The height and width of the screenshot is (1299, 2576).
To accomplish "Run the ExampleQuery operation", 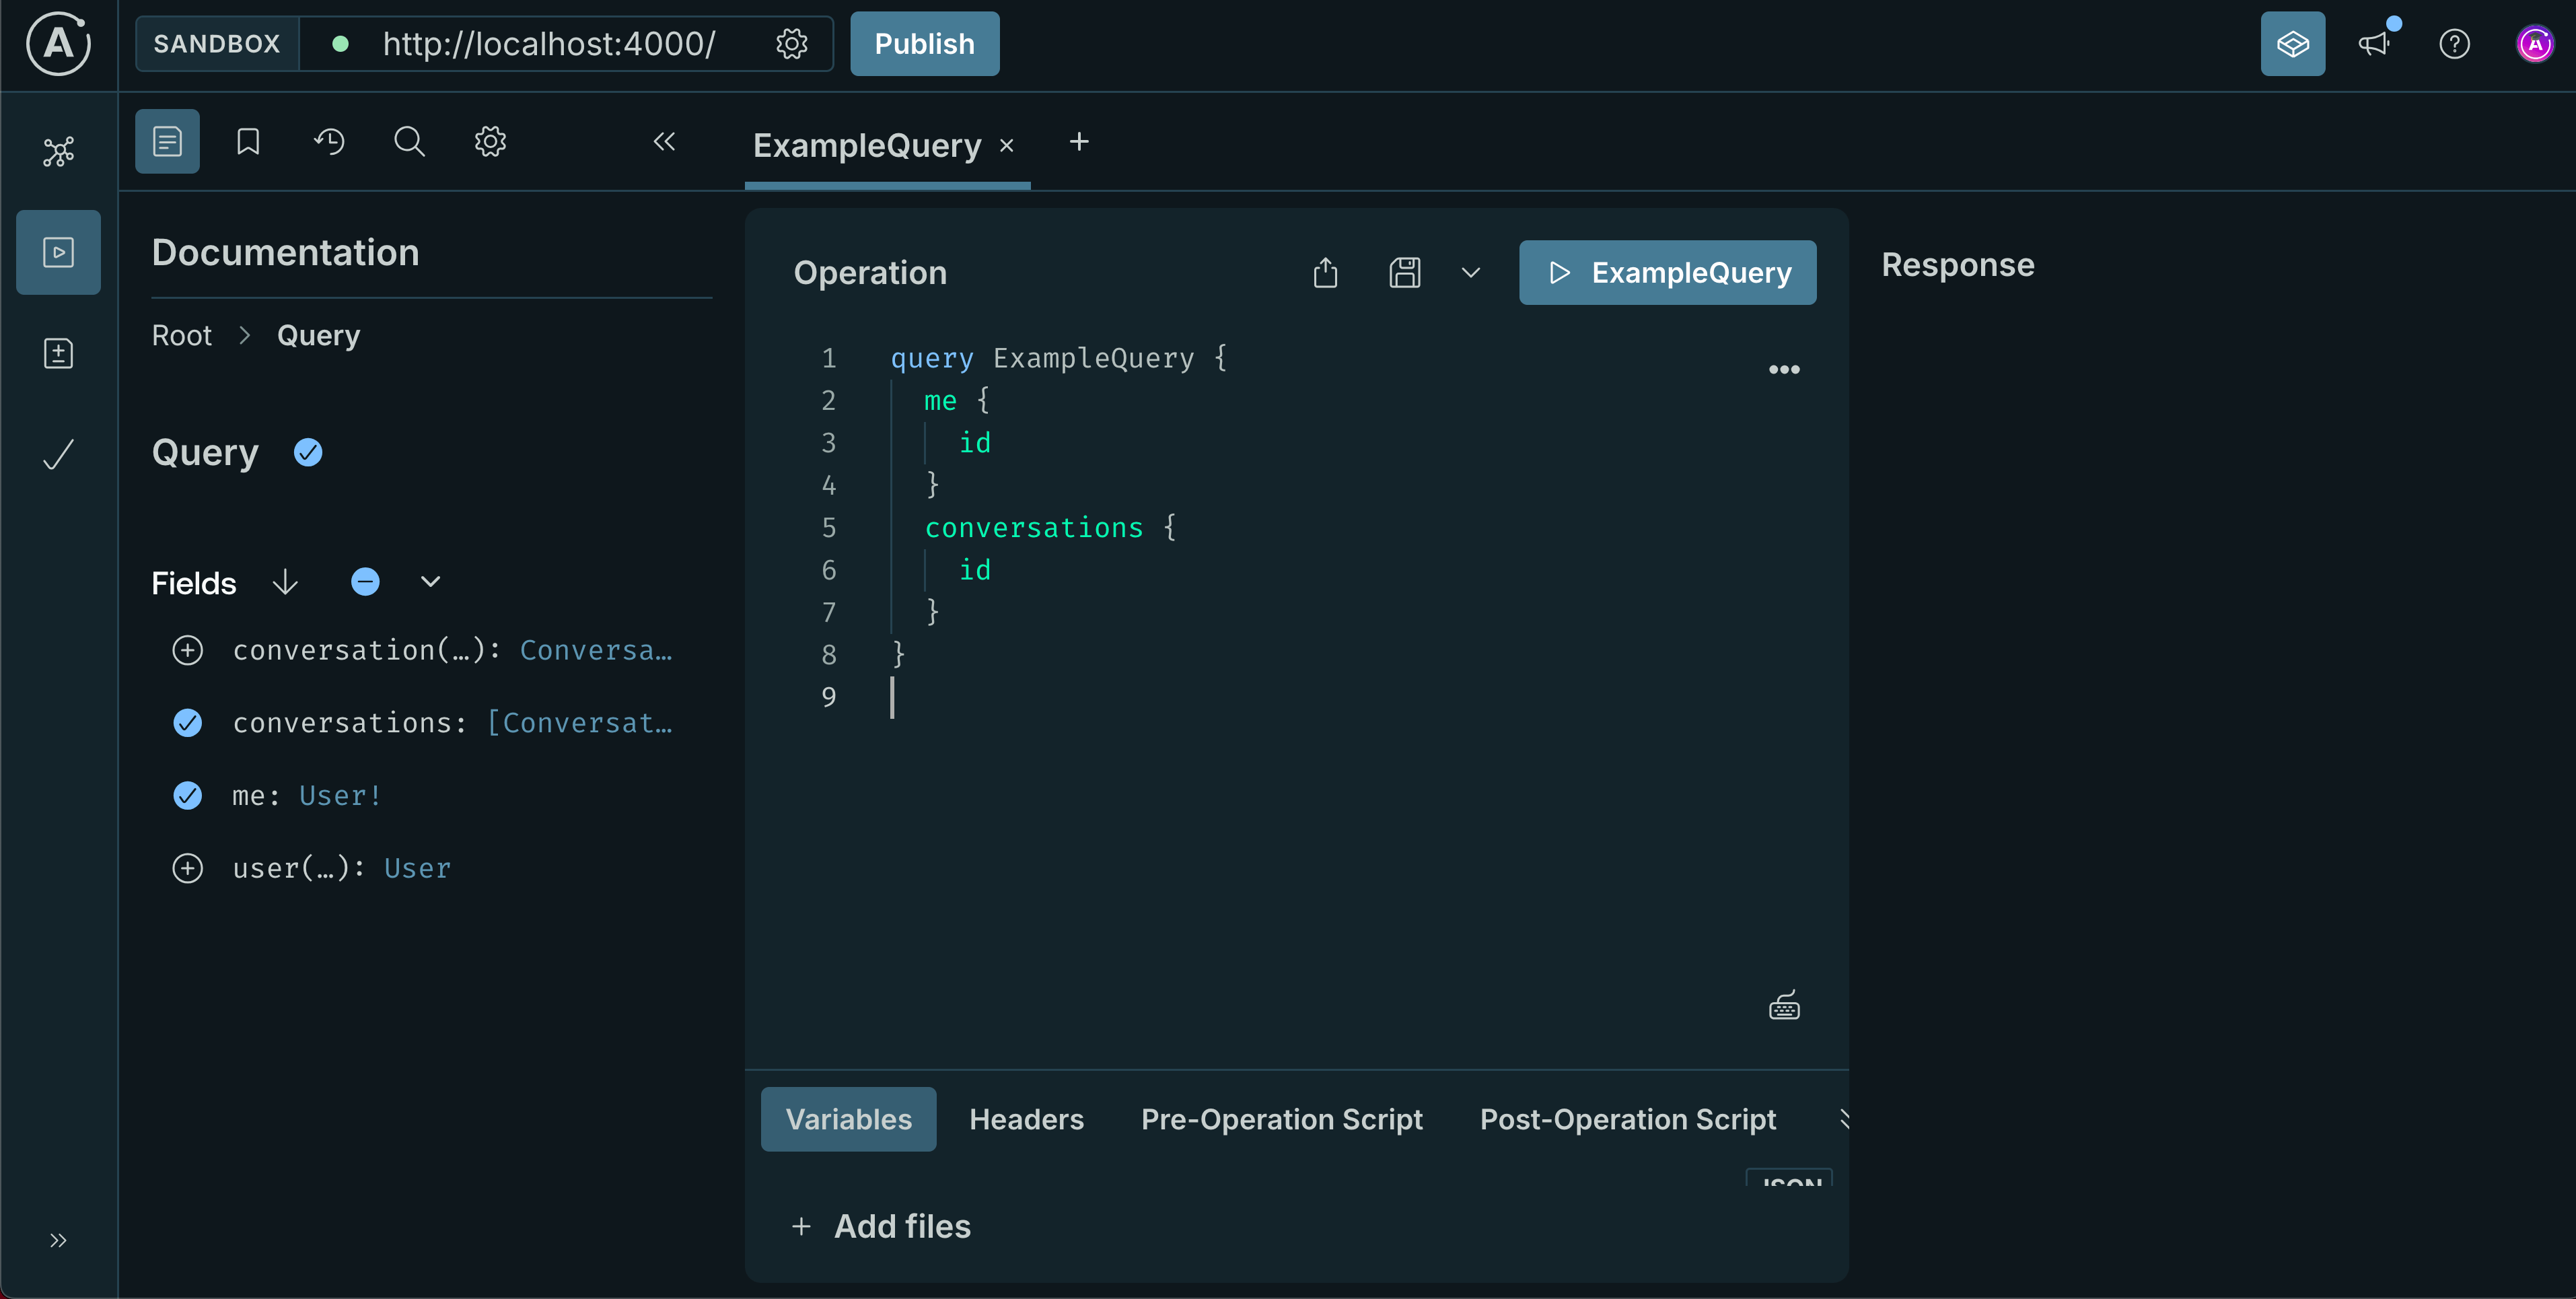I will 1666,272.
